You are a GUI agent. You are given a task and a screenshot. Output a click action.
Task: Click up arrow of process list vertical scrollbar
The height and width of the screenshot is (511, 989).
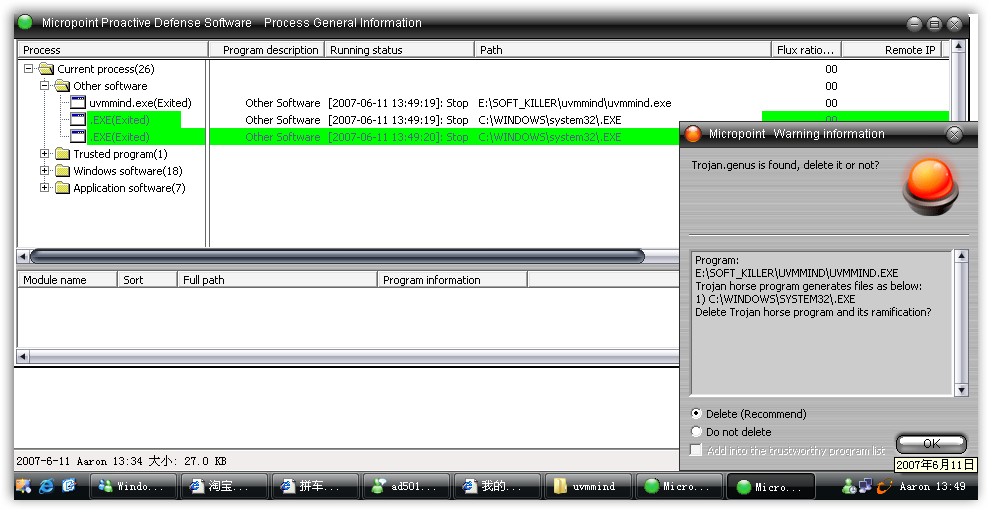coord(958,47)
